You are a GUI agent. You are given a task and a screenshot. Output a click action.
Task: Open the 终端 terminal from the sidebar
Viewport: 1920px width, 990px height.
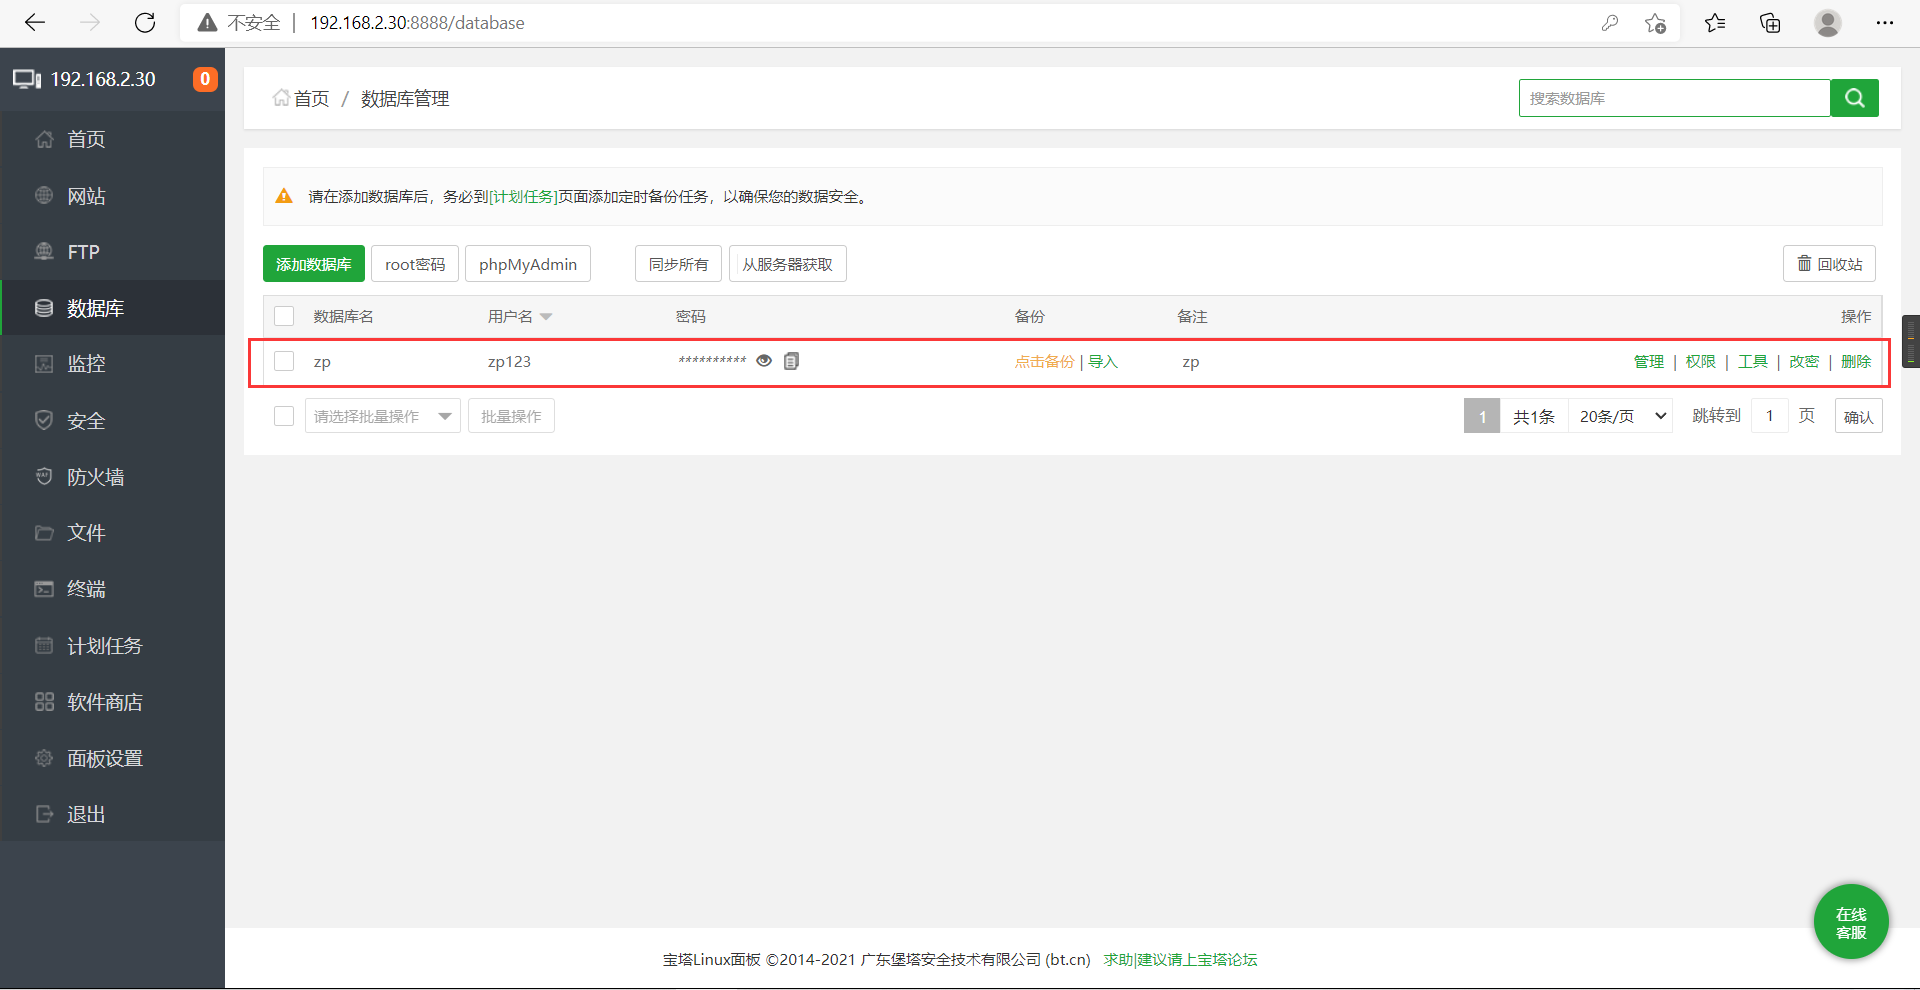click(86, 589)
